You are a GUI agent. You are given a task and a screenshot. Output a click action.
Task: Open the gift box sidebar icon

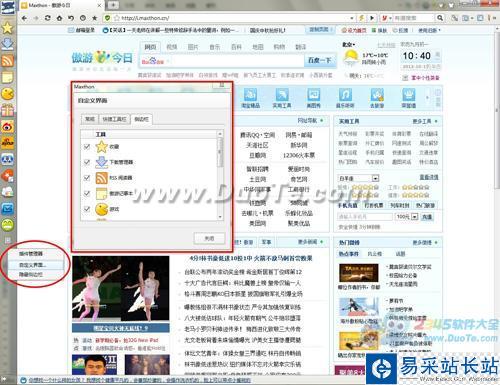point(7,110)
